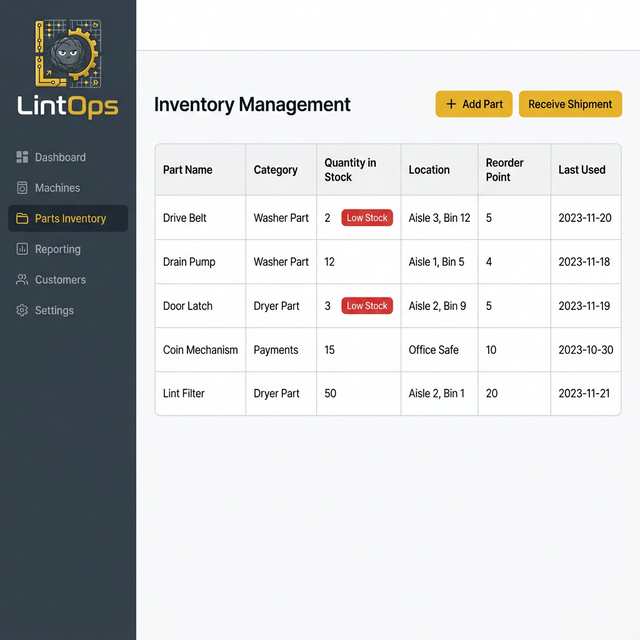Viewport: 640px width, 640px height.
Task: Click Drain Pump reorder point 4
Action: point(489,262)
